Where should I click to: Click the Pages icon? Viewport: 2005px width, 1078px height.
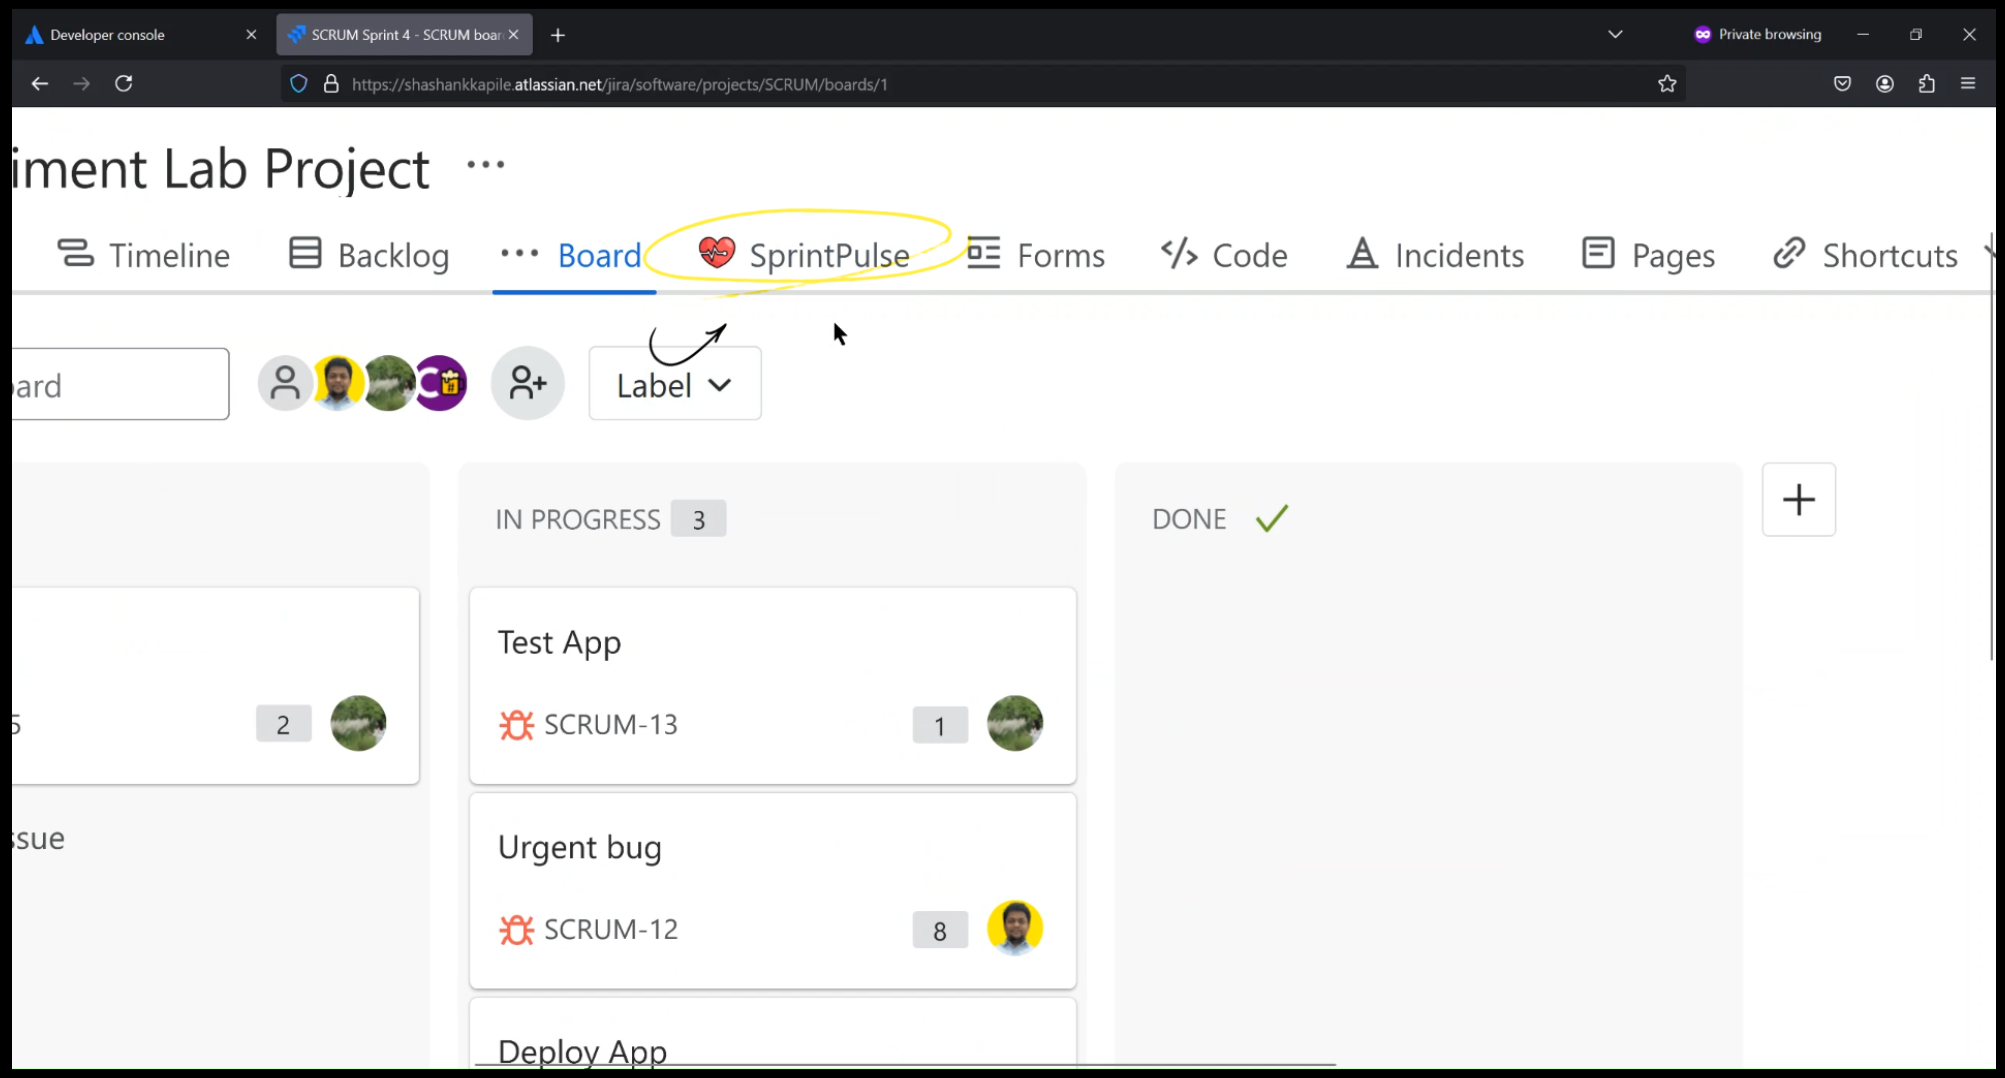1598,253
